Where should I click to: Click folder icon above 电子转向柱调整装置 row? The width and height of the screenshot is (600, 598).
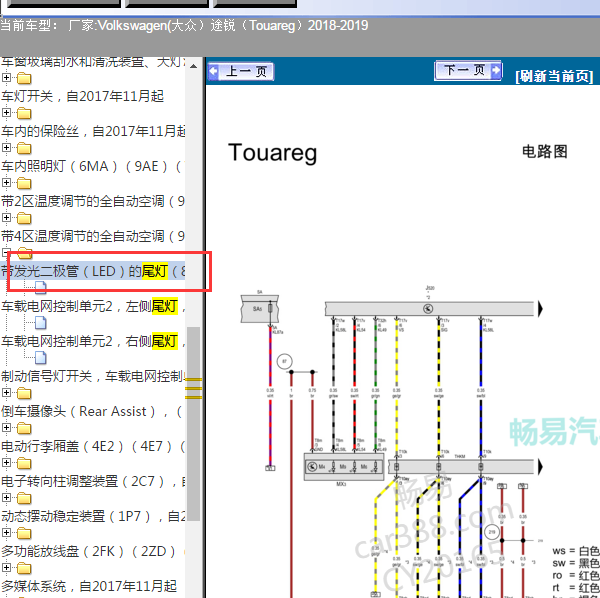click(x=24, y=463)
